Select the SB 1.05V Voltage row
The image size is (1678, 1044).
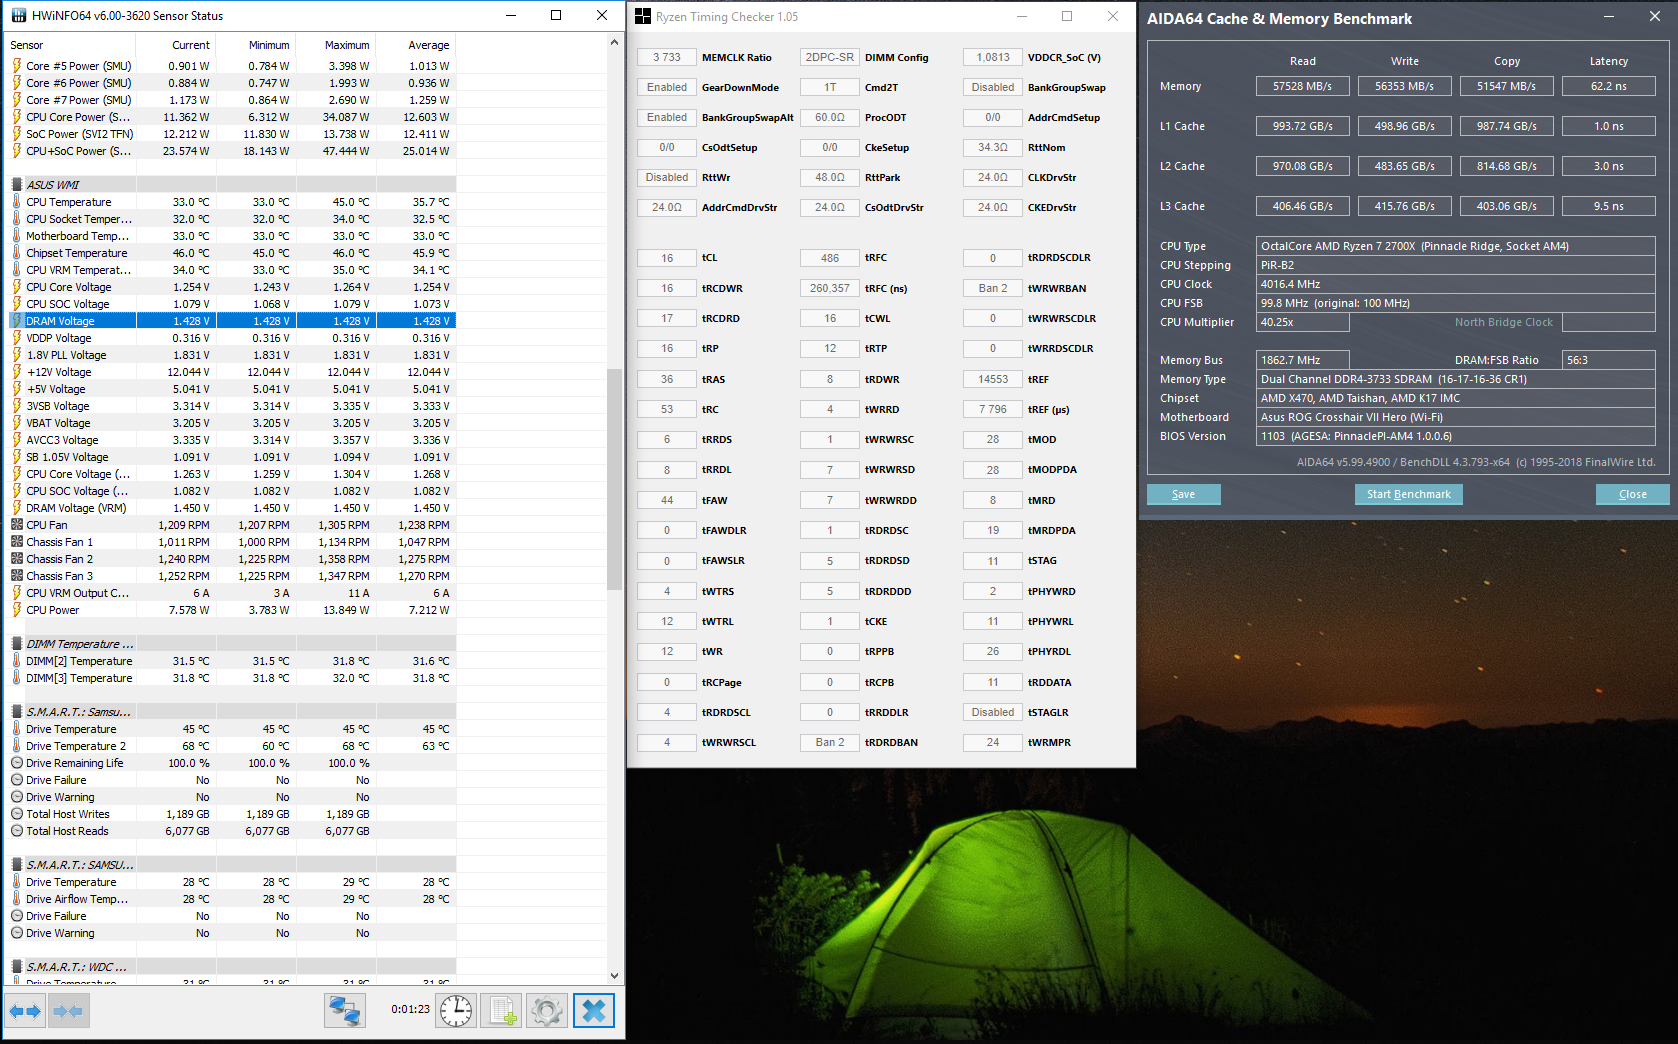pyautogui.click(x=231, y=457)
